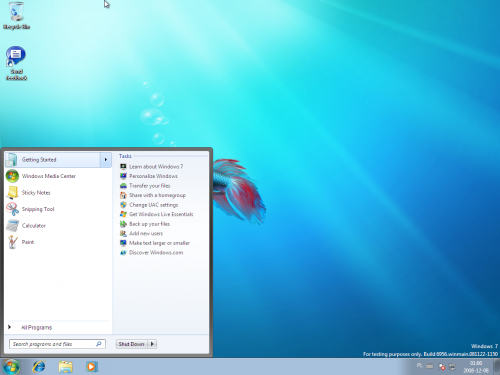500x375 pixels.
Task: Click the Snipping Tool scissors icon
Action: point(12,209)
